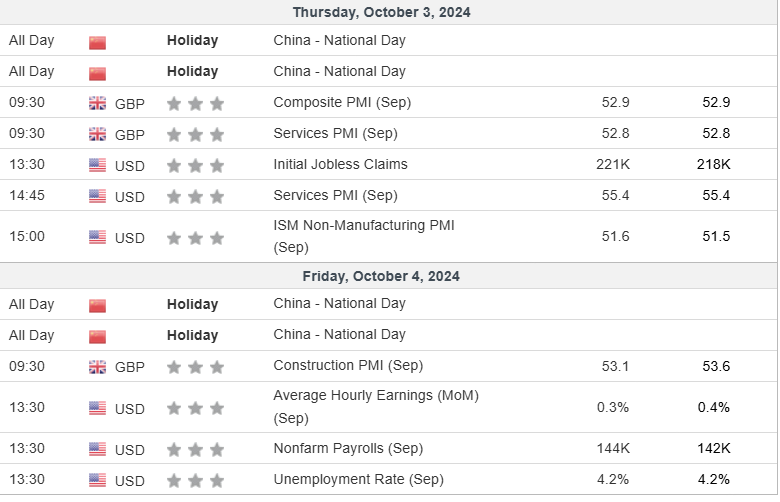Click the China flag in Friday's second holiday row
780x502 pixels.
coord(97,336)
